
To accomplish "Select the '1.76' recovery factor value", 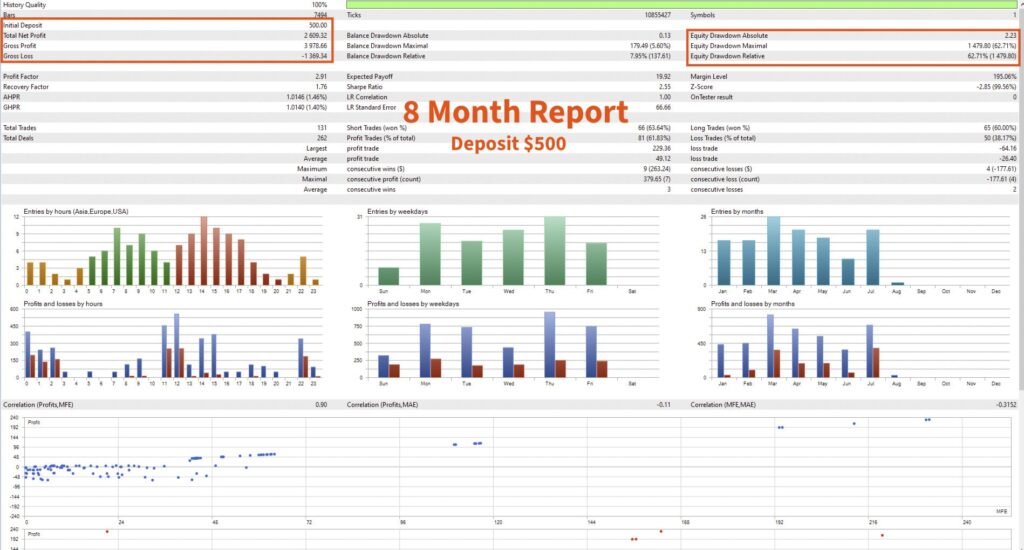I will coord(321,87).
